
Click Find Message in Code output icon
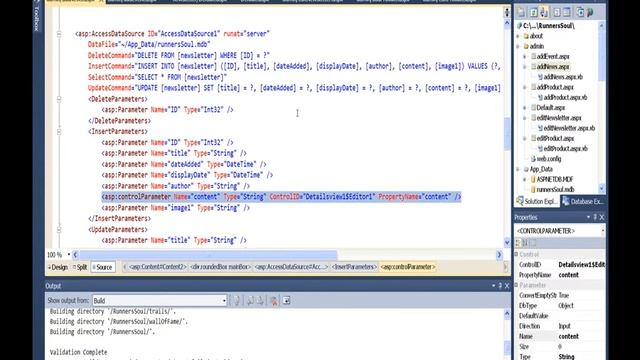(x=236, y=301)
